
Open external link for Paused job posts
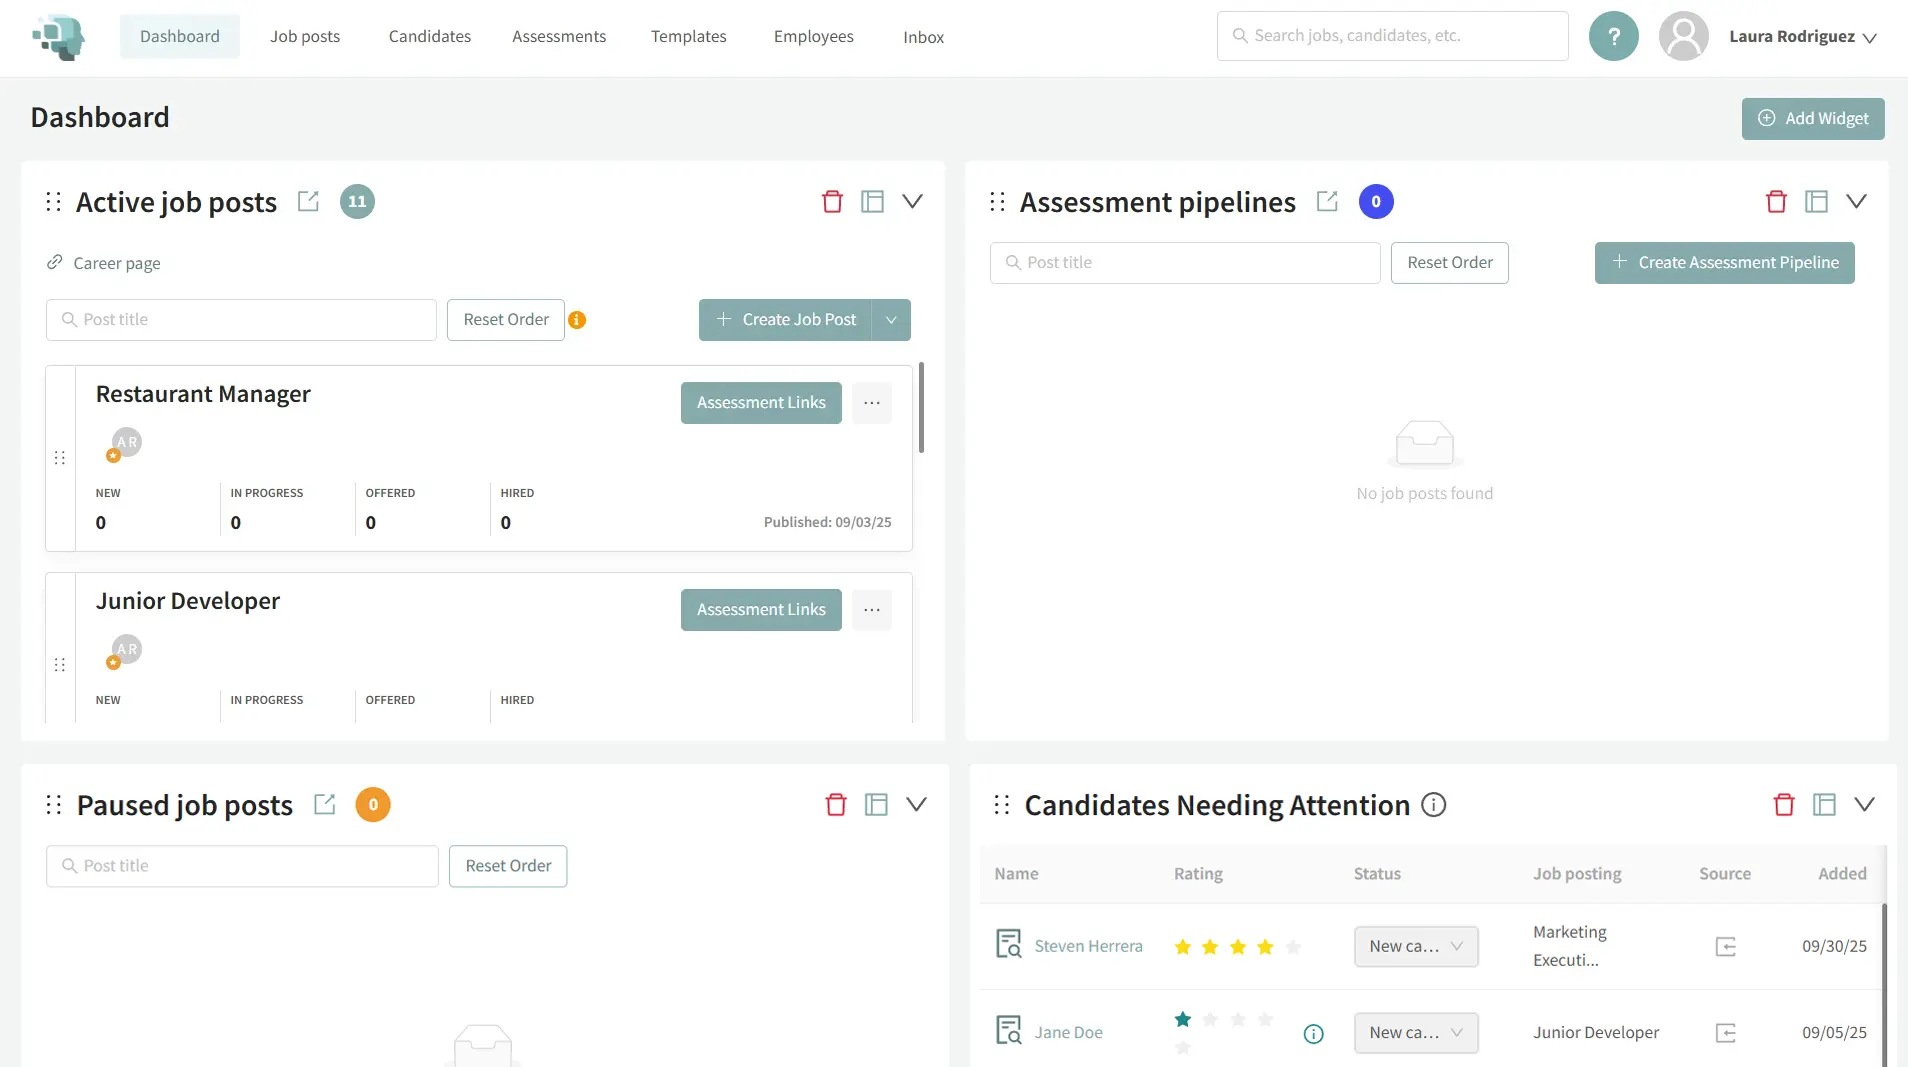pyautogui.click(x=324, y=805)
